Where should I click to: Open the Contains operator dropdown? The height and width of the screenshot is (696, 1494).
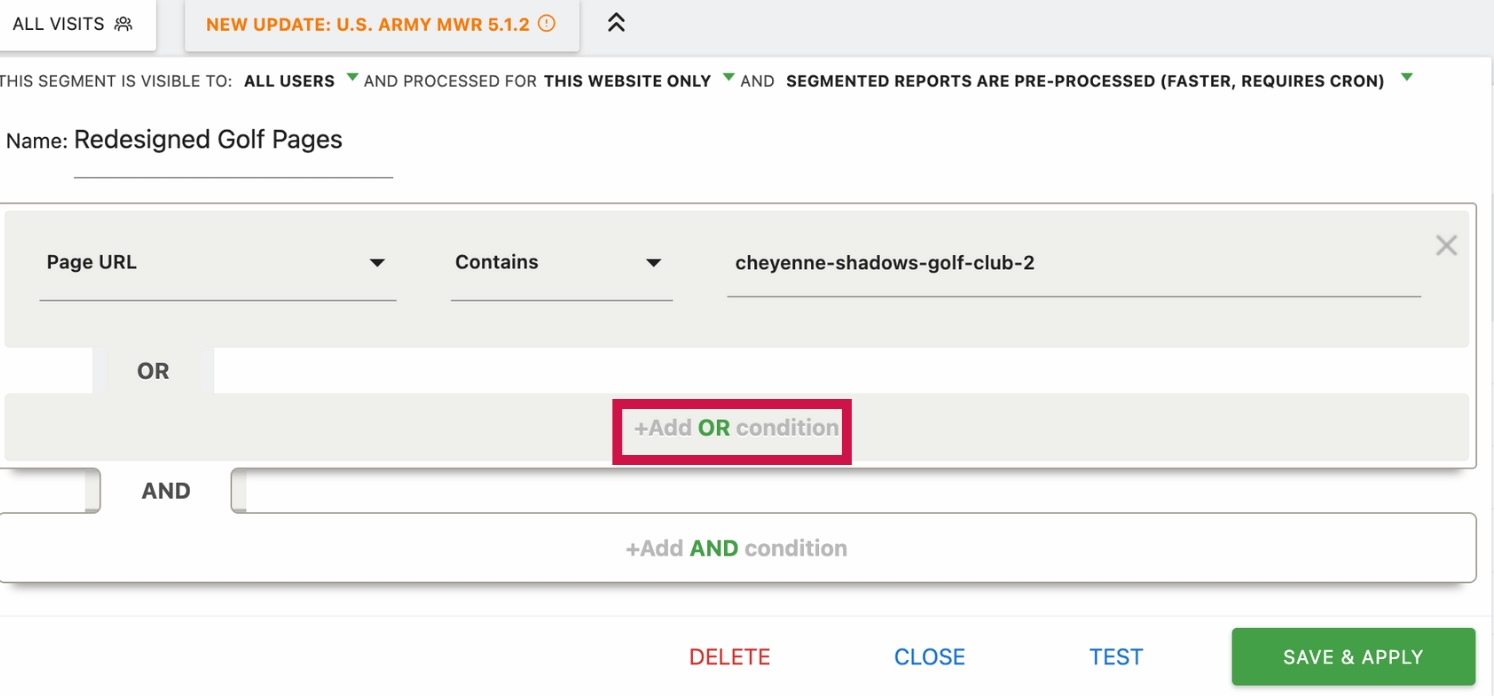pos(561,263)
